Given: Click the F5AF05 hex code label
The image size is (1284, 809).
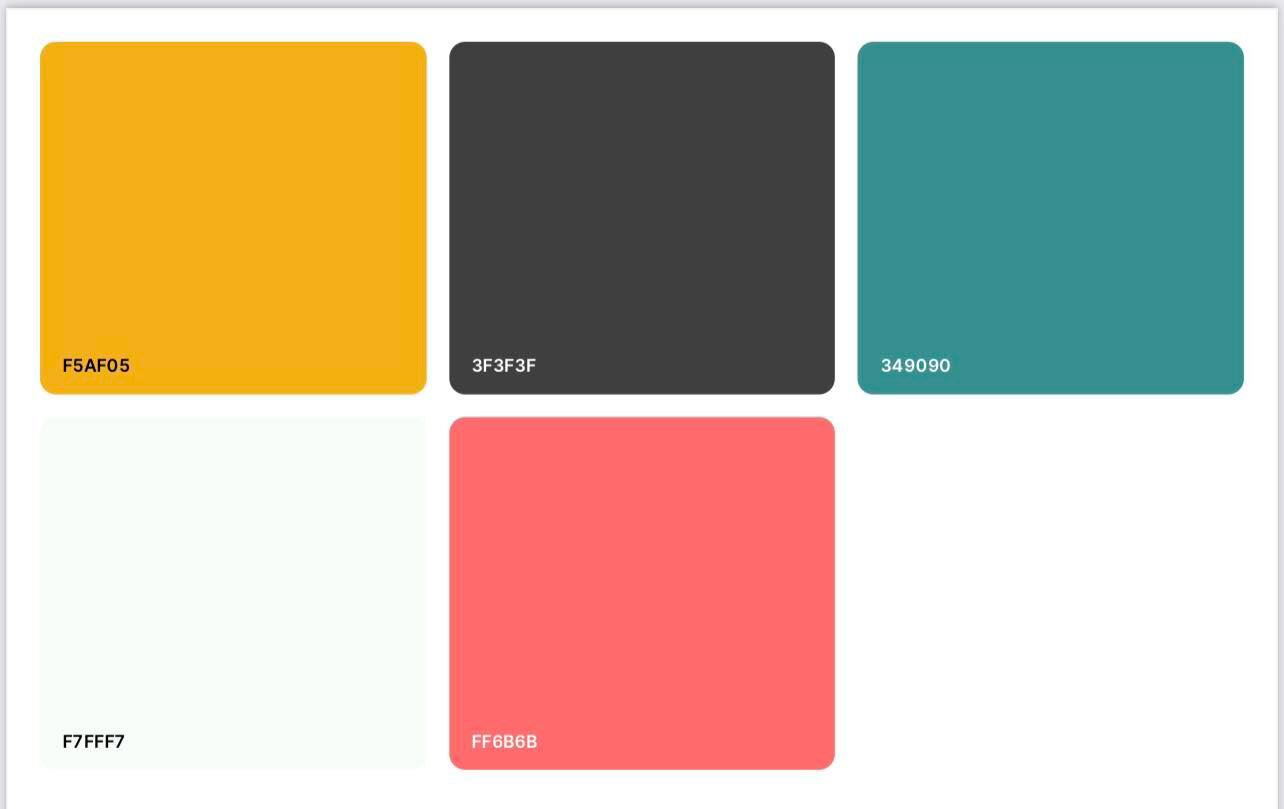Looking at the screenshot, I should (96, 366).
